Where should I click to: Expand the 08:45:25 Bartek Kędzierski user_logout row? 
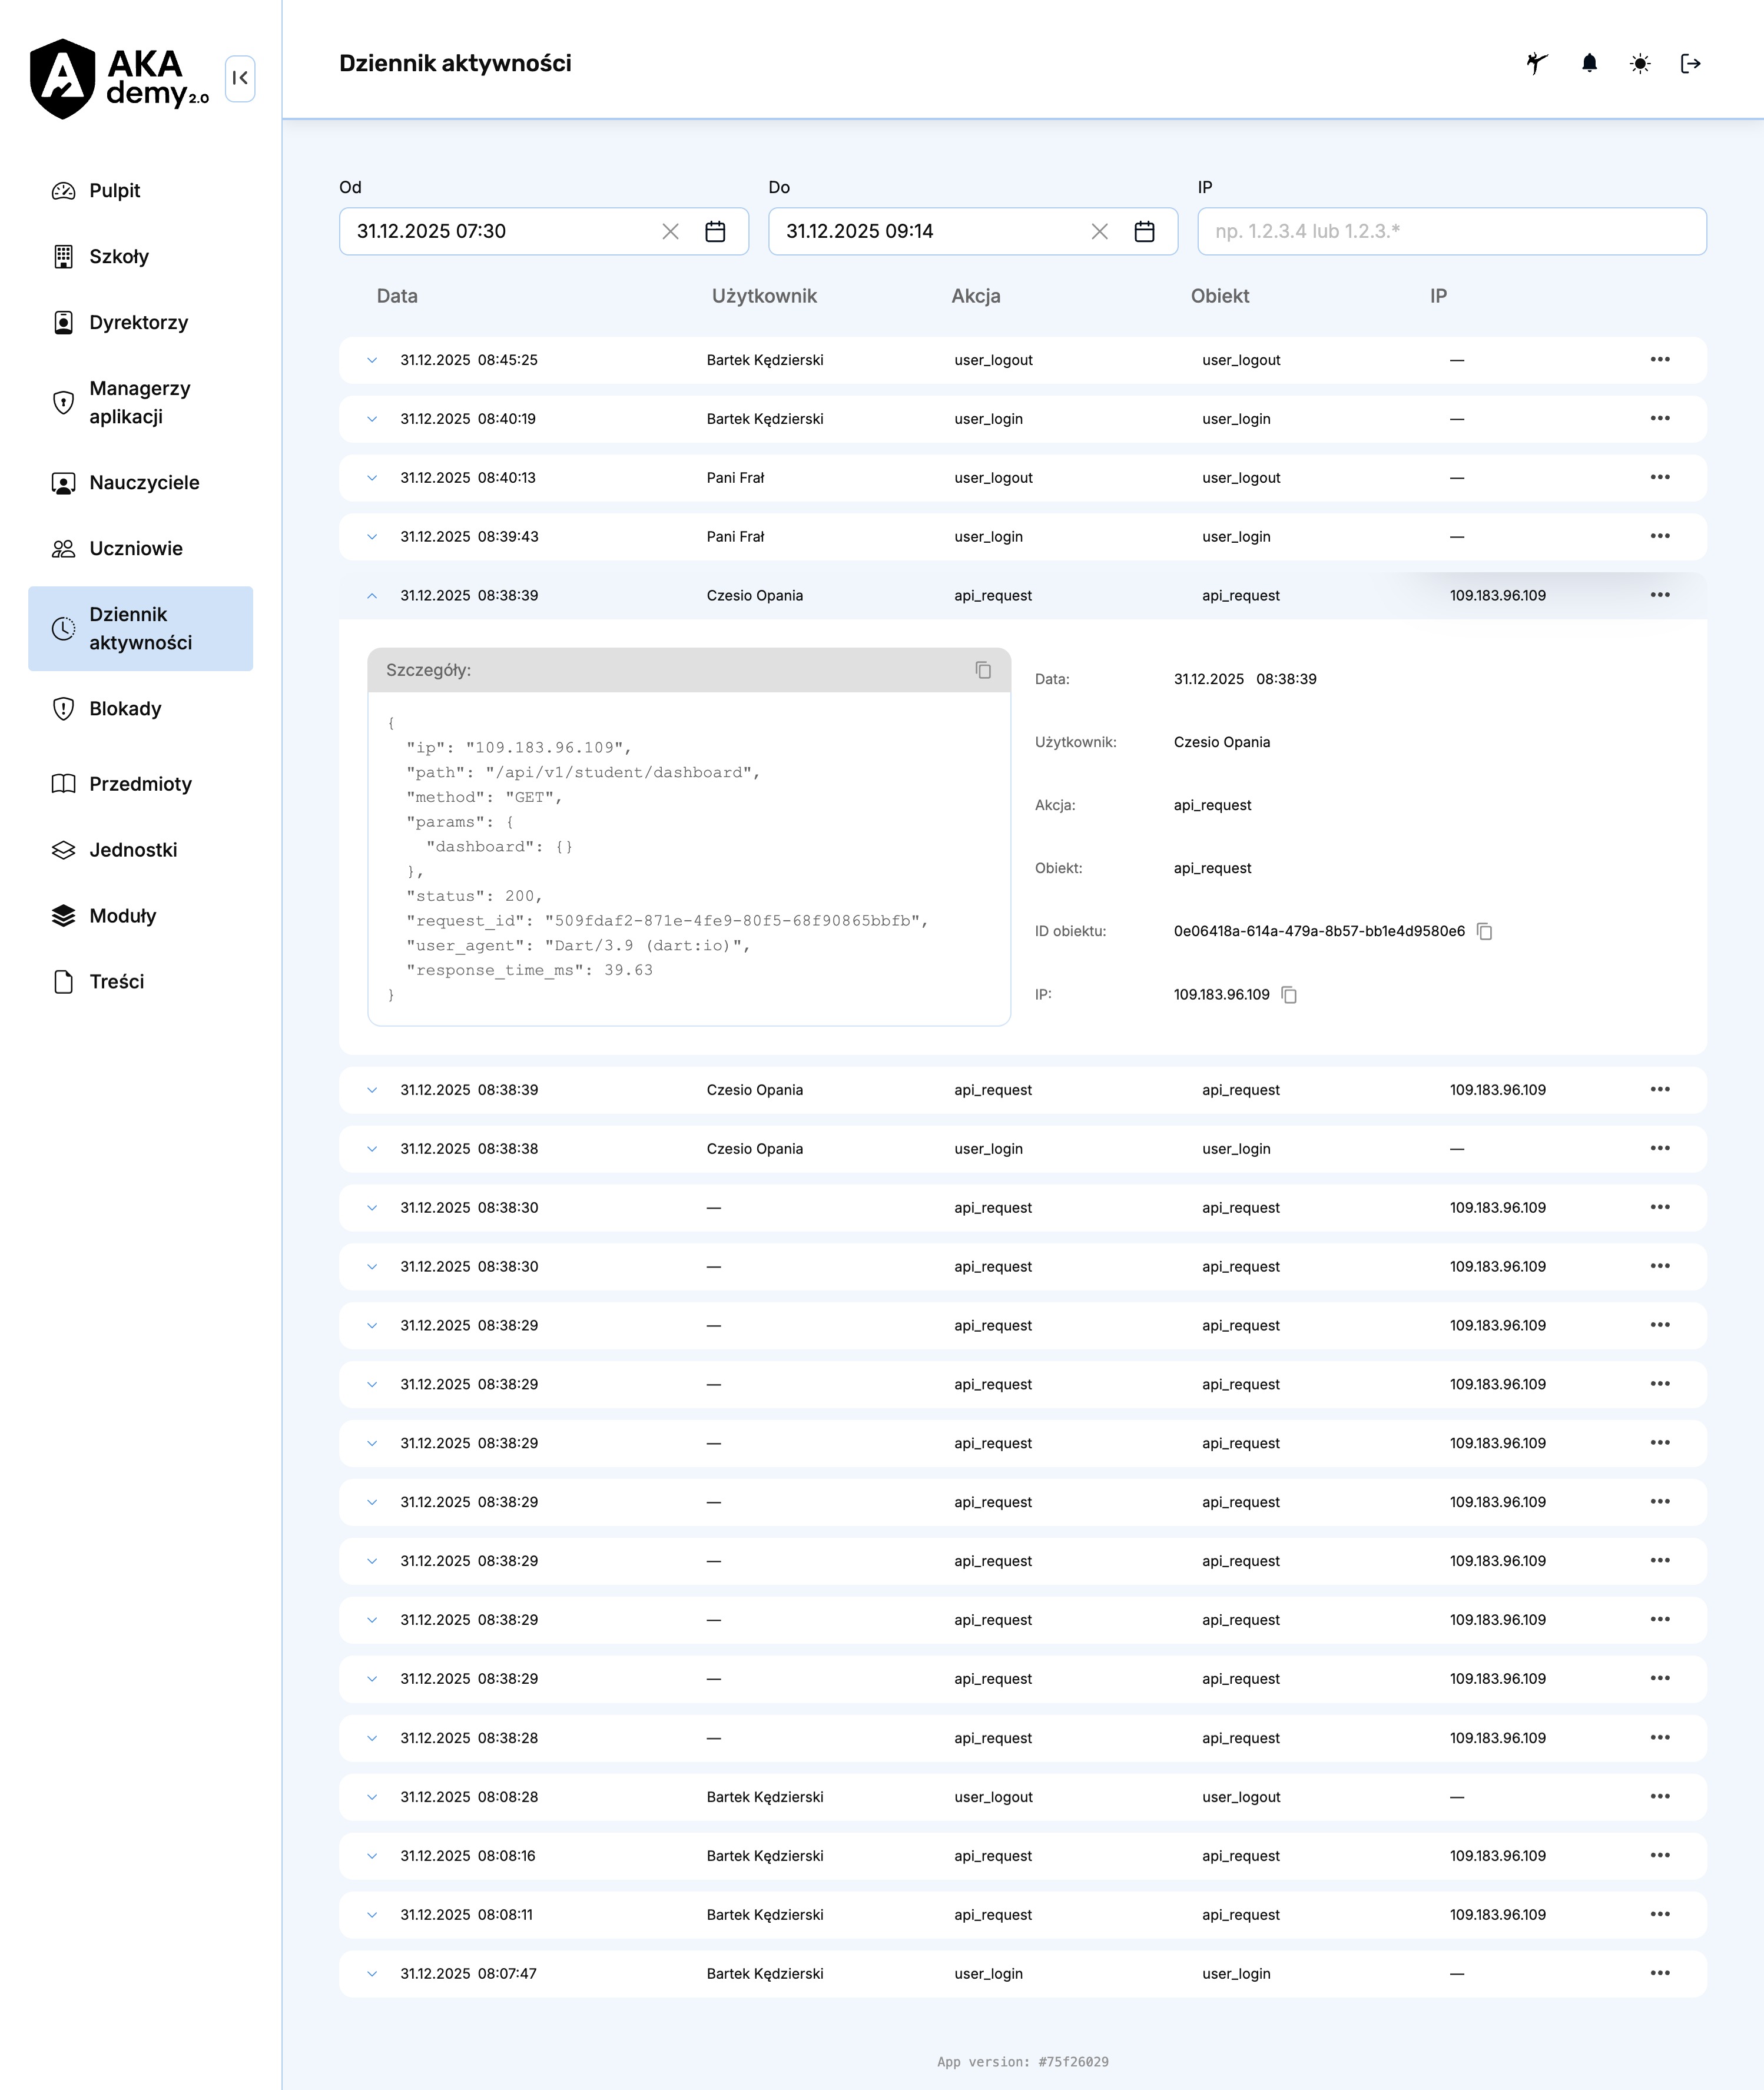(x=372, y=360)
